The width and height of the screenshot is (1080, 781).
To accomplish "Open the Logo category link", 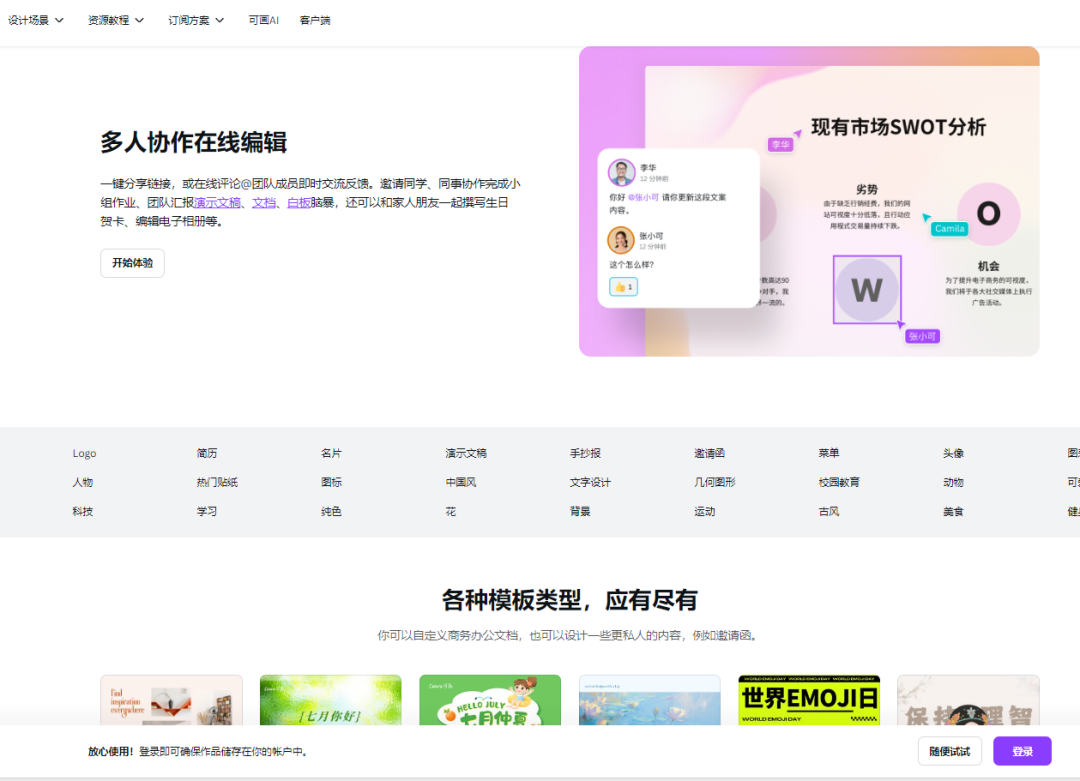I will pos(84,453).
